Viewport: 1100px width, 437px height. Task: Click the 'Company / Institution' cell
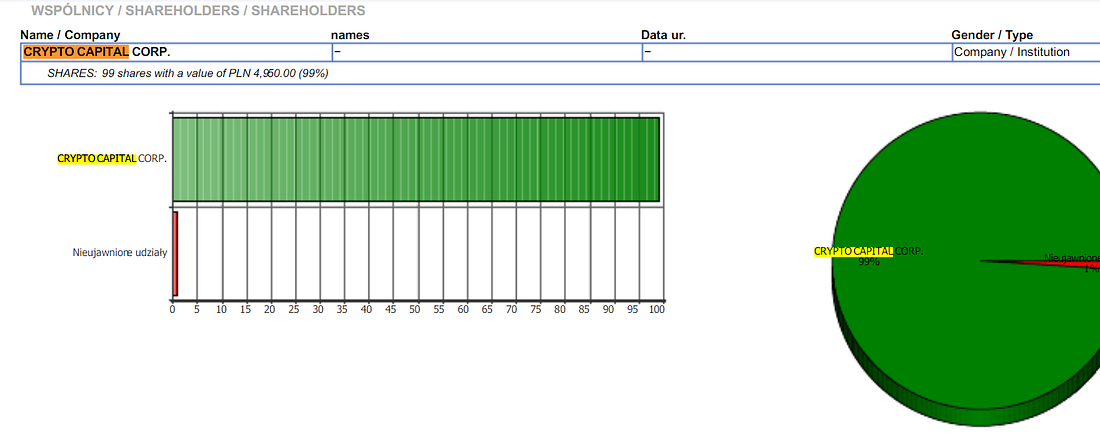point(1026,52)
